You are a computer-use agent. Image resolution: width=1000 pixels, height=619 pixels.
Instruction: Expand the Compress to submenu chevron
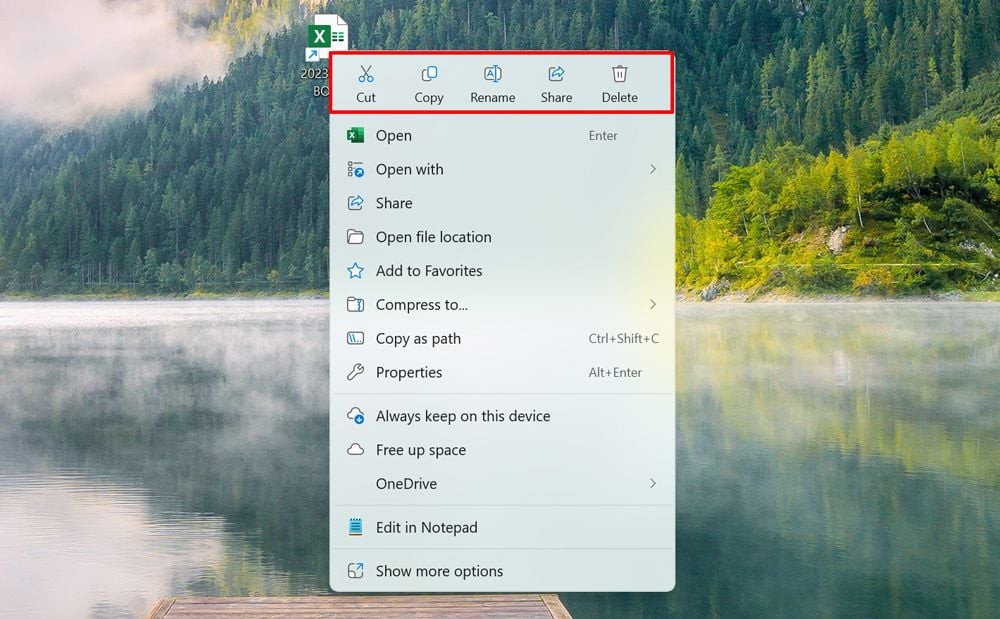click(653, 304)
